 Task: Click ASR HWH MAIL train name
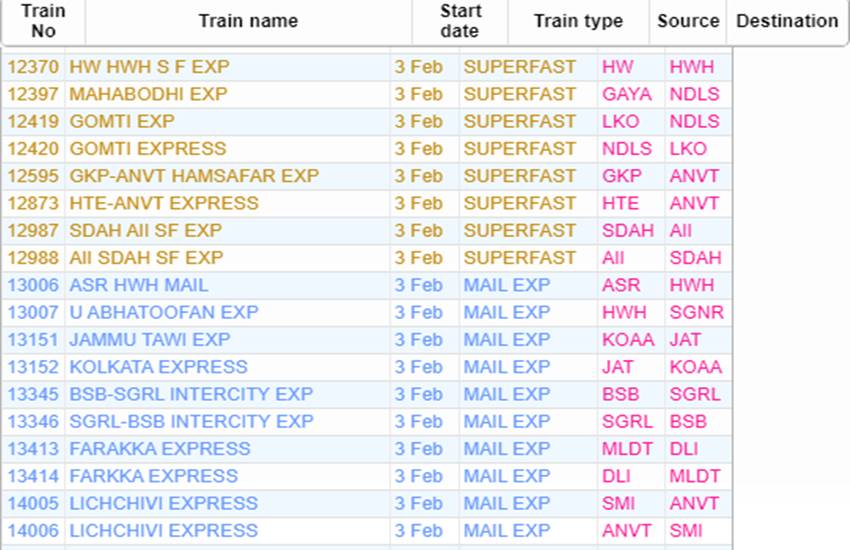pyautogui.click(x=139, y=285)
